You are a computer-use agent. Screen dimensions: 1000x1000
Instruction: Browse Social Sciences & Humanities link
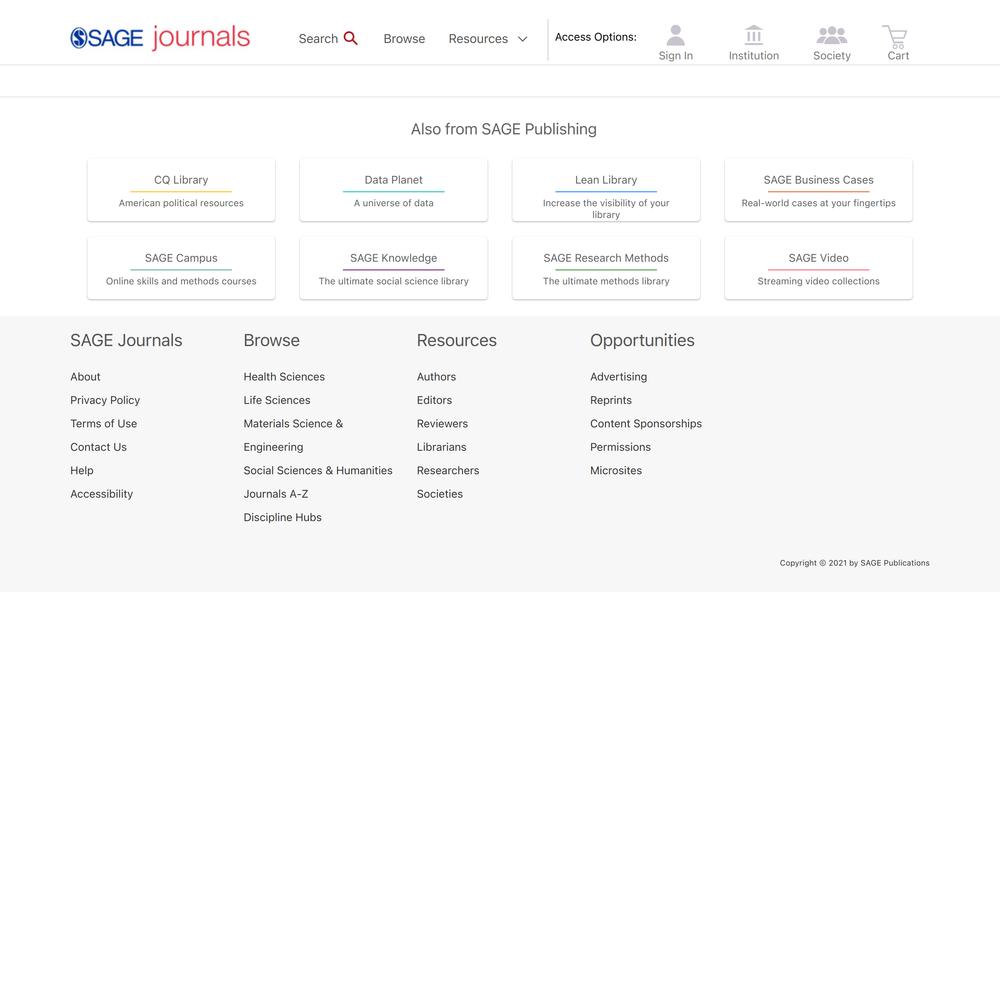point(318,471)
